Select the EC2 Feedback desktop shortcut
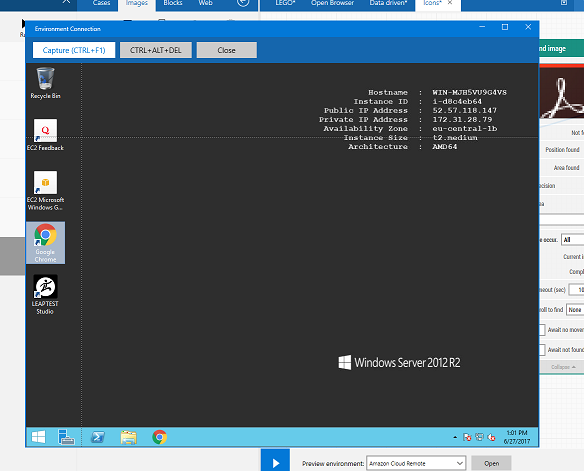The width and height of the screenshot is (584, 471). 45,135
